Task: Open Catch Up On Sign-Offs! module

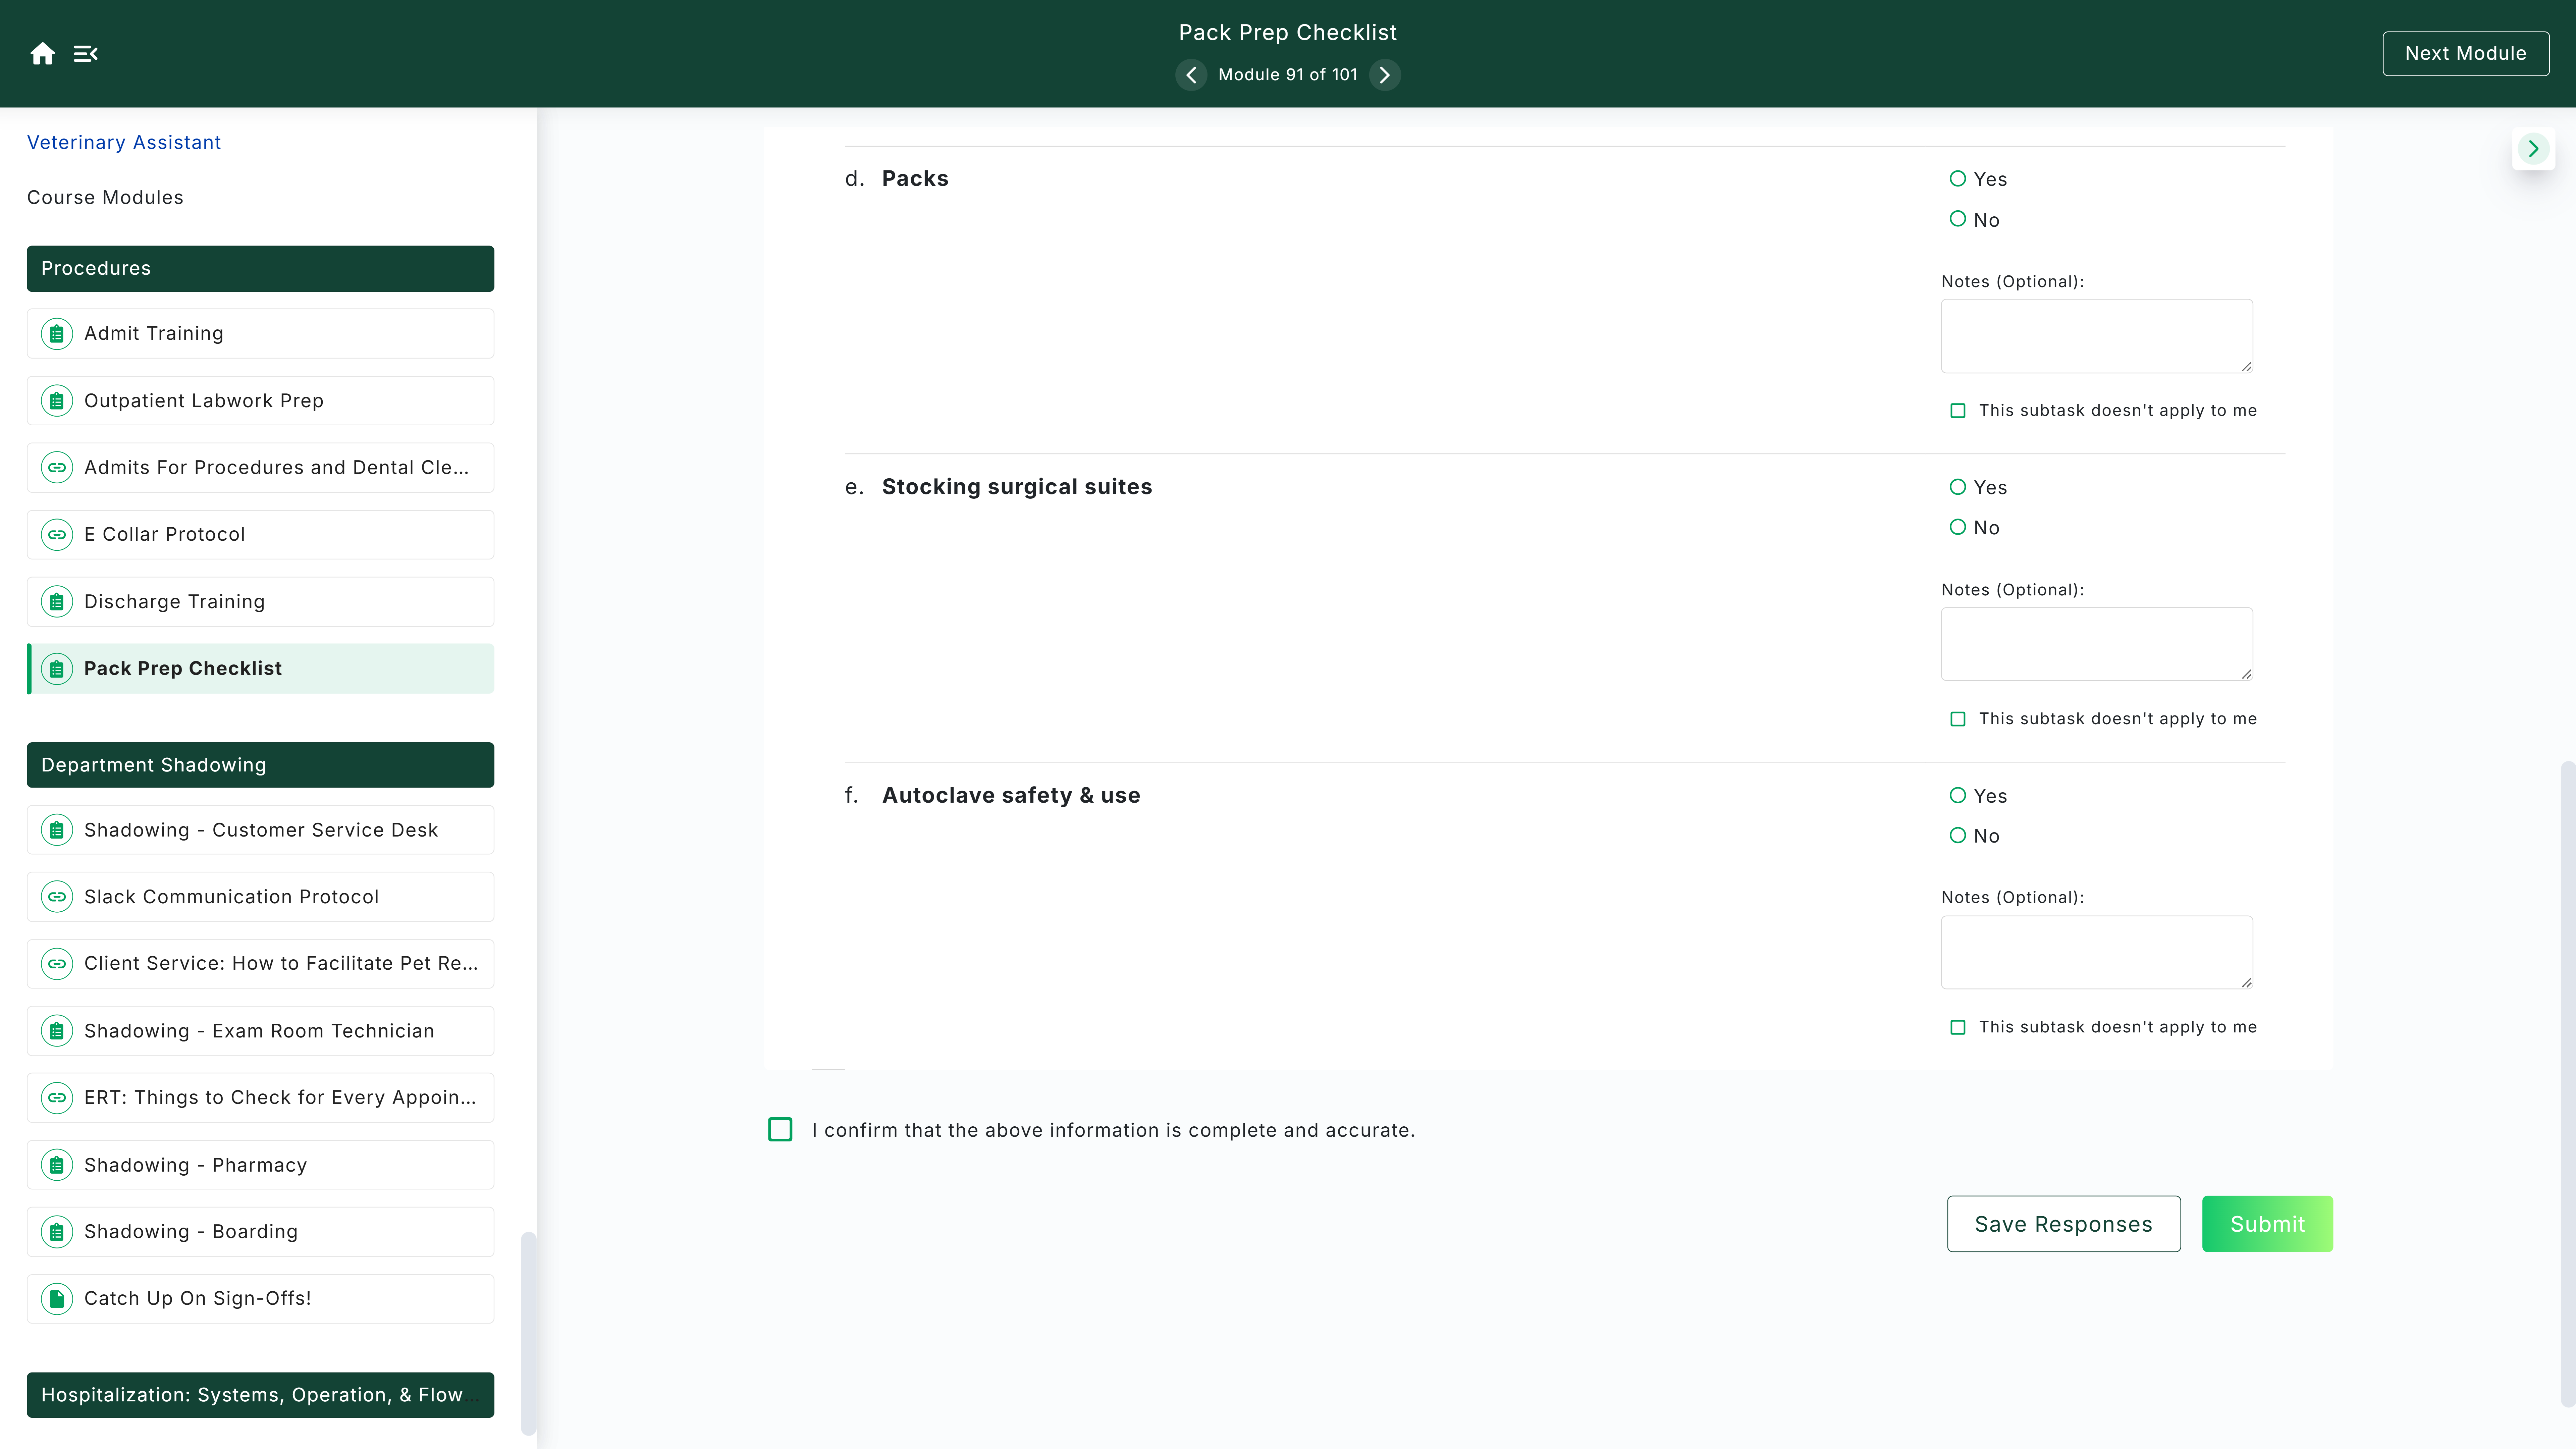Action: pos(260,1299)
